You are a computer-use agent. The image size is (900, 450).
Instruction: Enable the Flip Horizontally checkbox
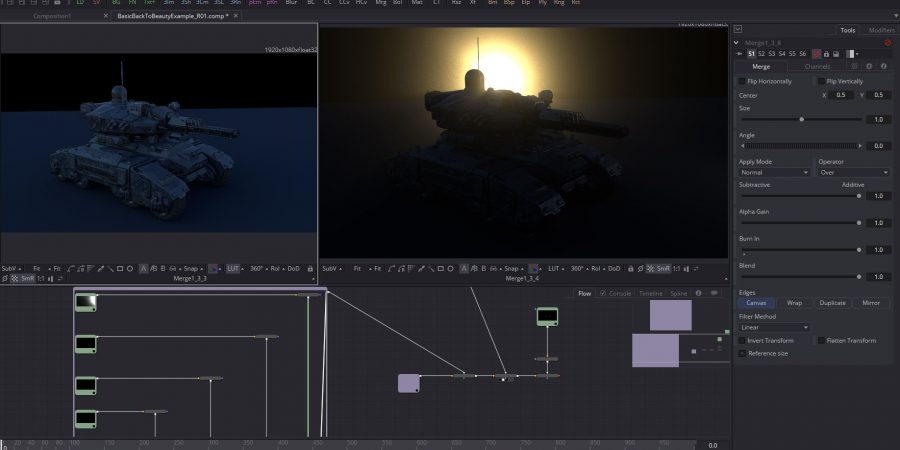click(x=742, y=81)
